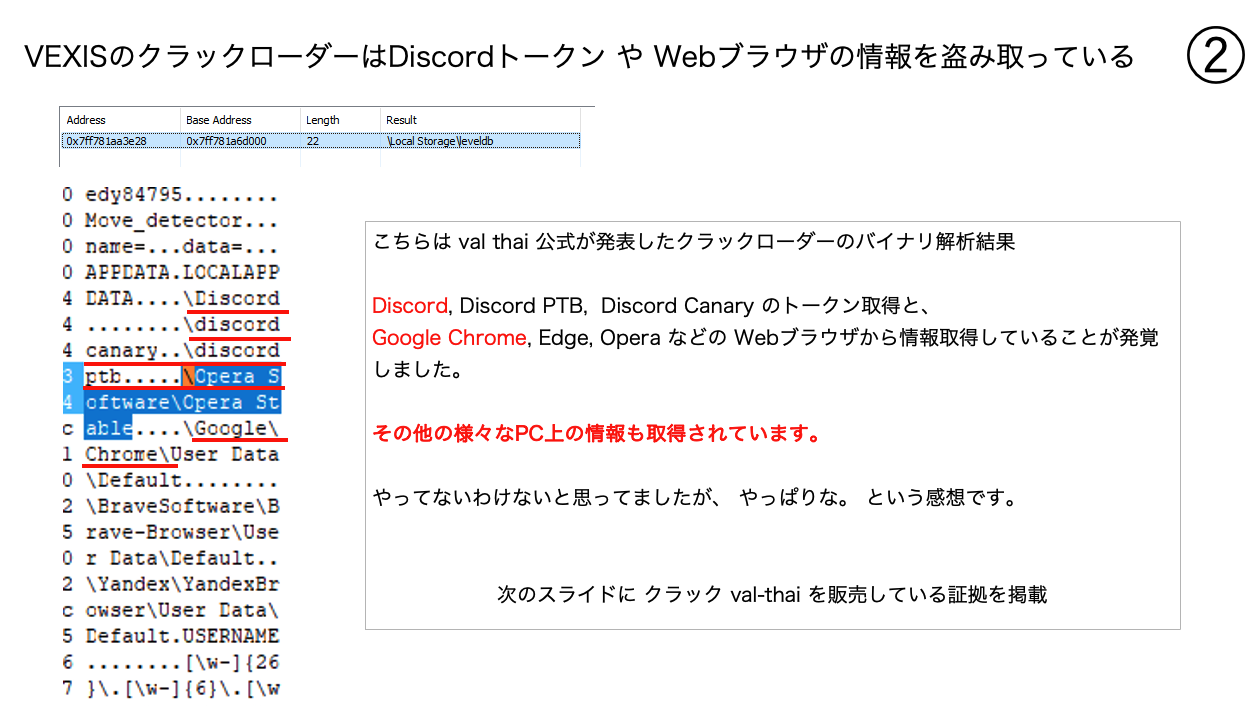Click the red Discord word in text box
Screen dimensions: 1256x706
[409, 305]
